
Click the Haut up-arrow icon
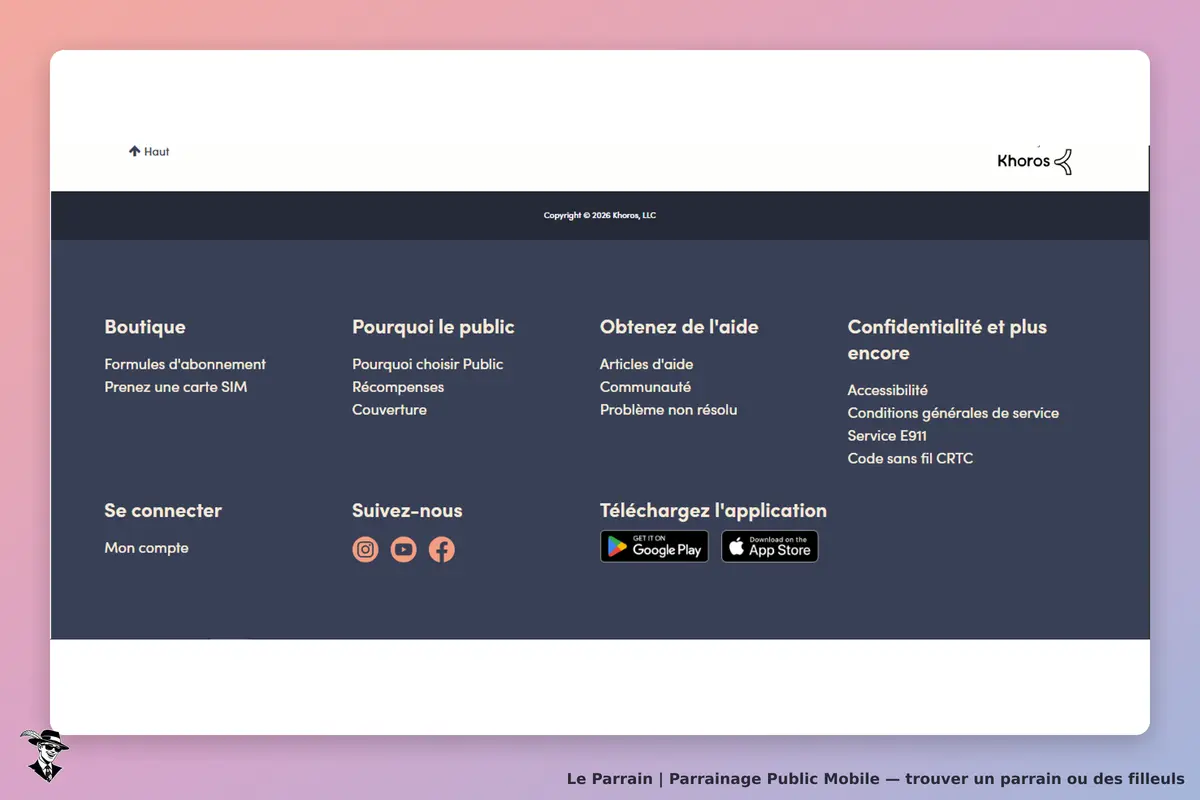point(134,151)
